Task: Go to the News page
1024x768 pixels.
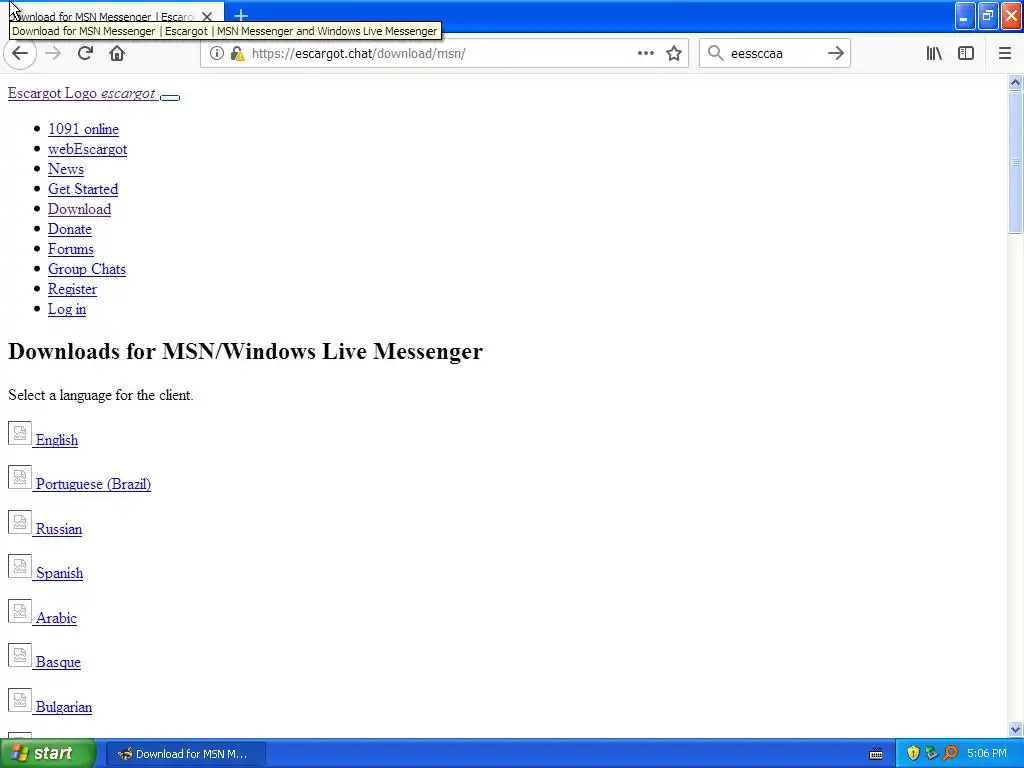Action: [x=66, y=169]
